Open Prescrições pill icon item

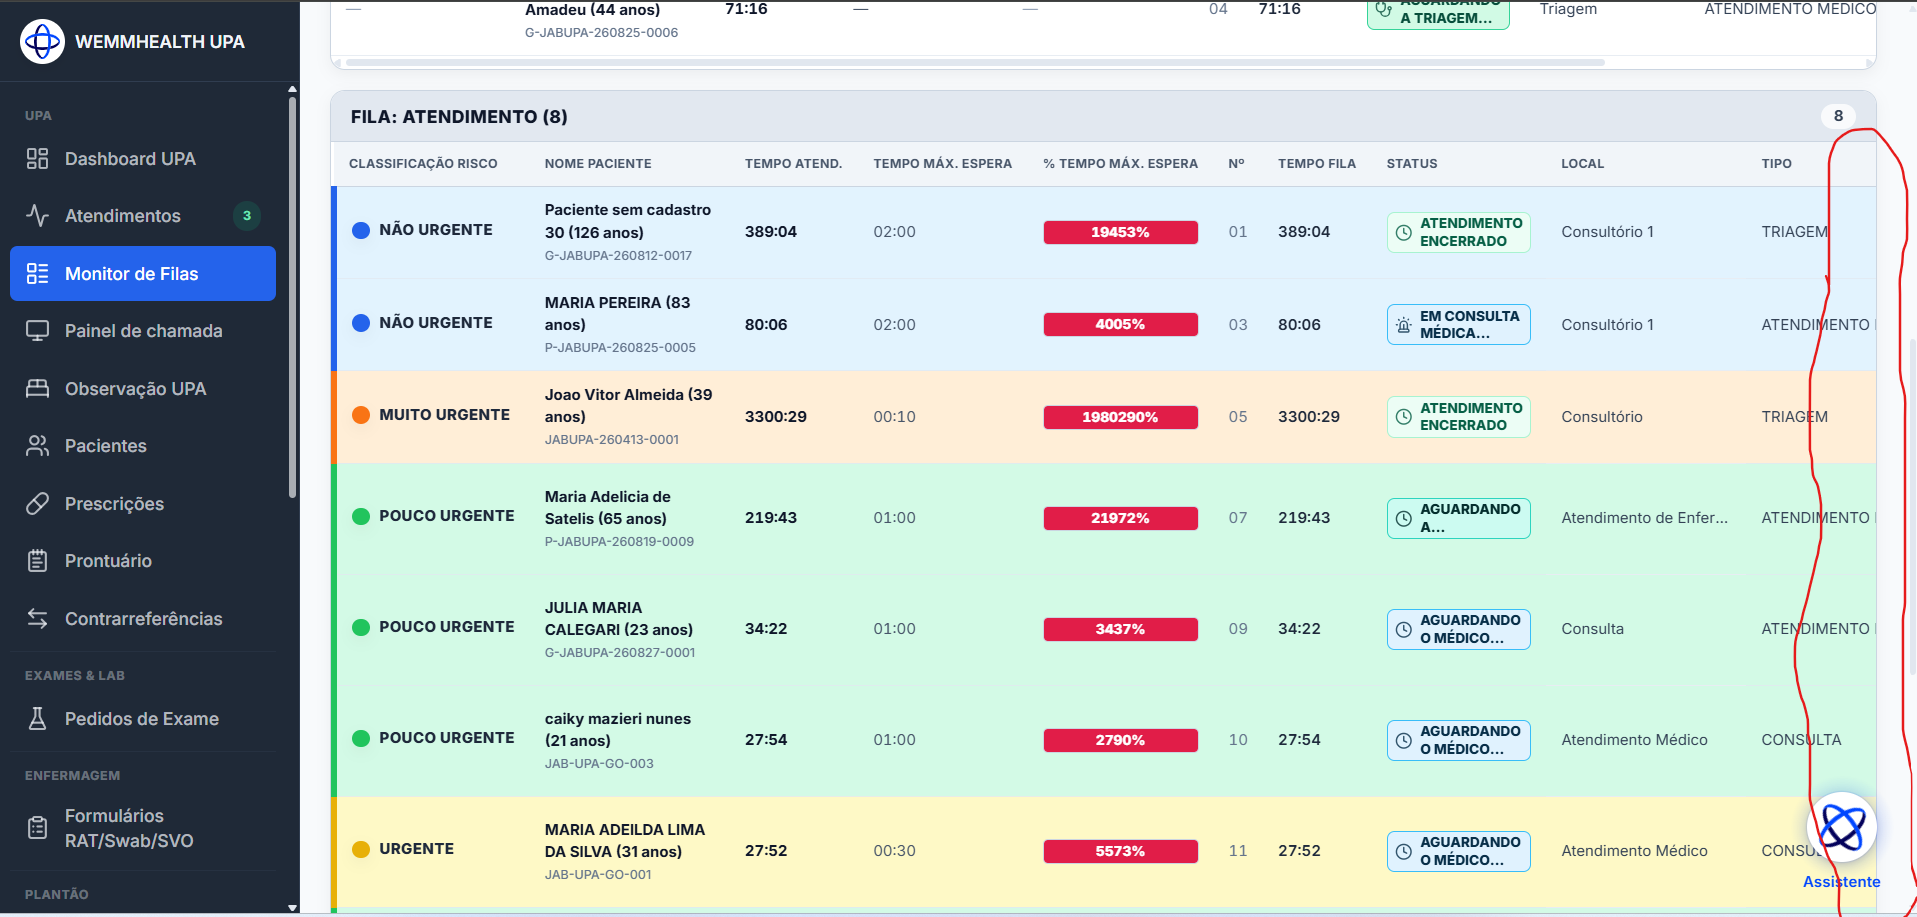coord(143,504)
